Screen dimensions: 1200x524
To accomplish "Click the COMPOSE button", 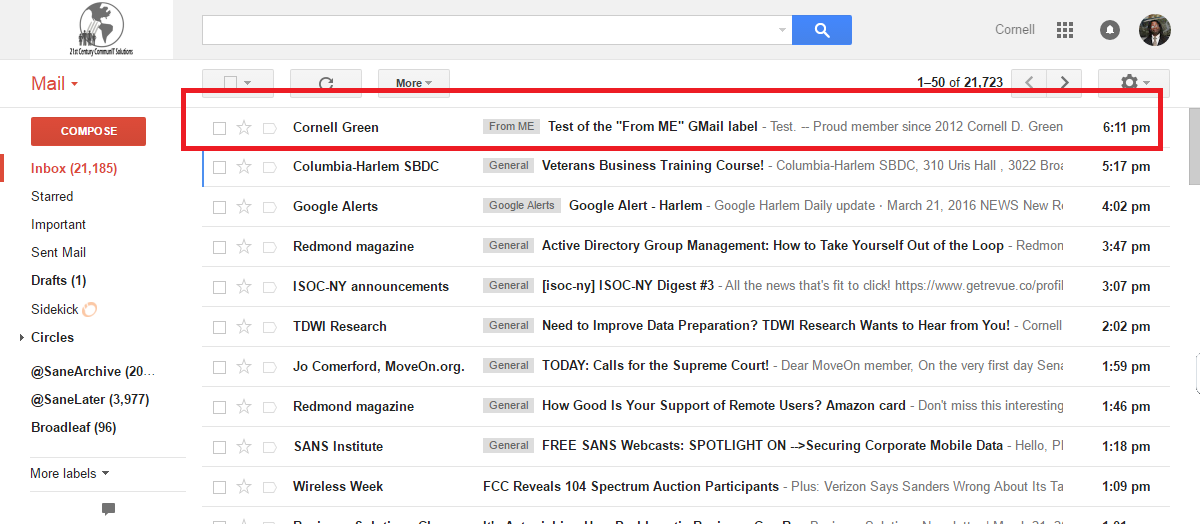I will pos(89,131).
